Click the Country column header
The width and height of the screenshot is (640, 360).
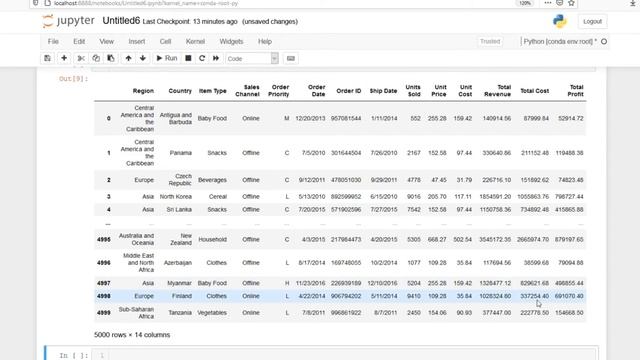point(180,91)
